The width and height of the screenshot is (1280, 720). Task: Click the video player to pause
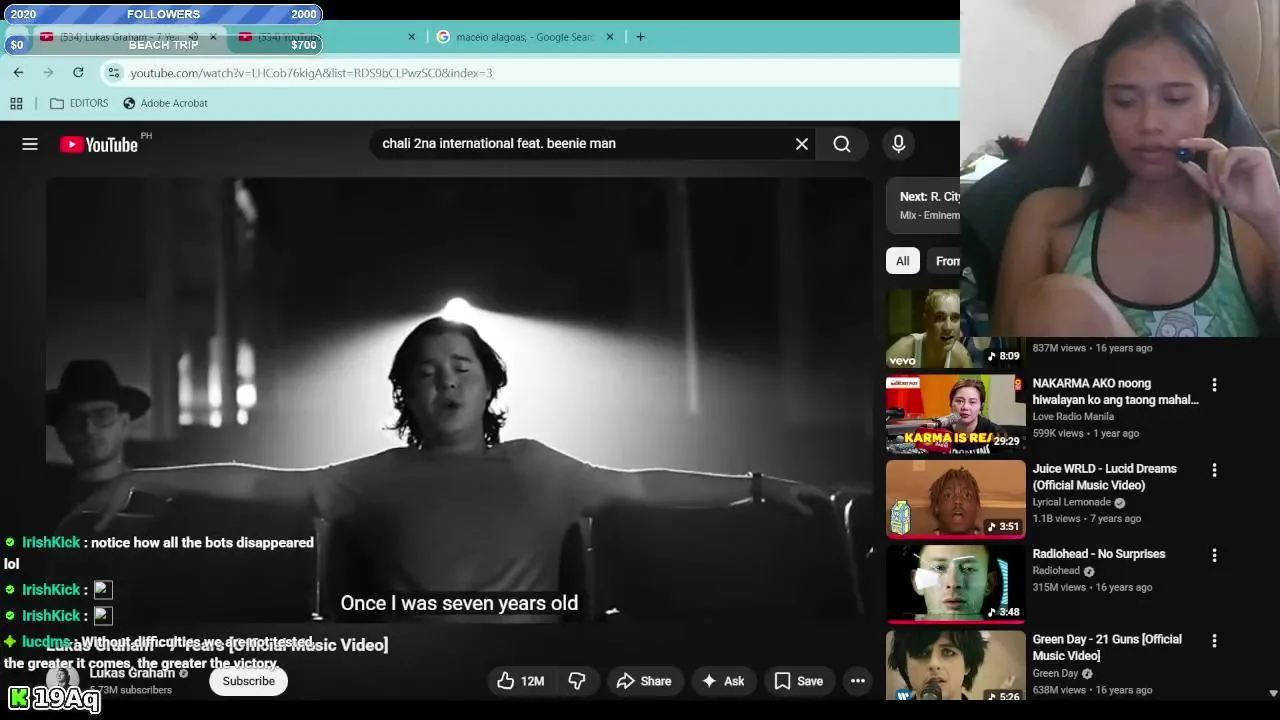coord(458,400)
